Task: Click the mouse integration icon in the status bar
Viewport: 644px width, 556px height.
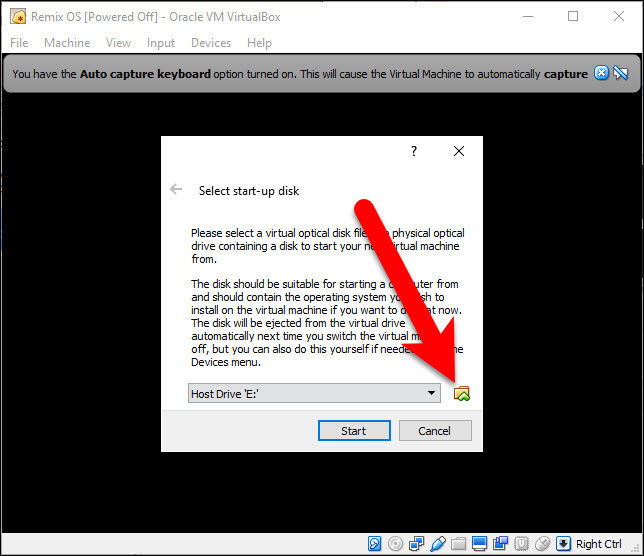Action: click(542, 544)
